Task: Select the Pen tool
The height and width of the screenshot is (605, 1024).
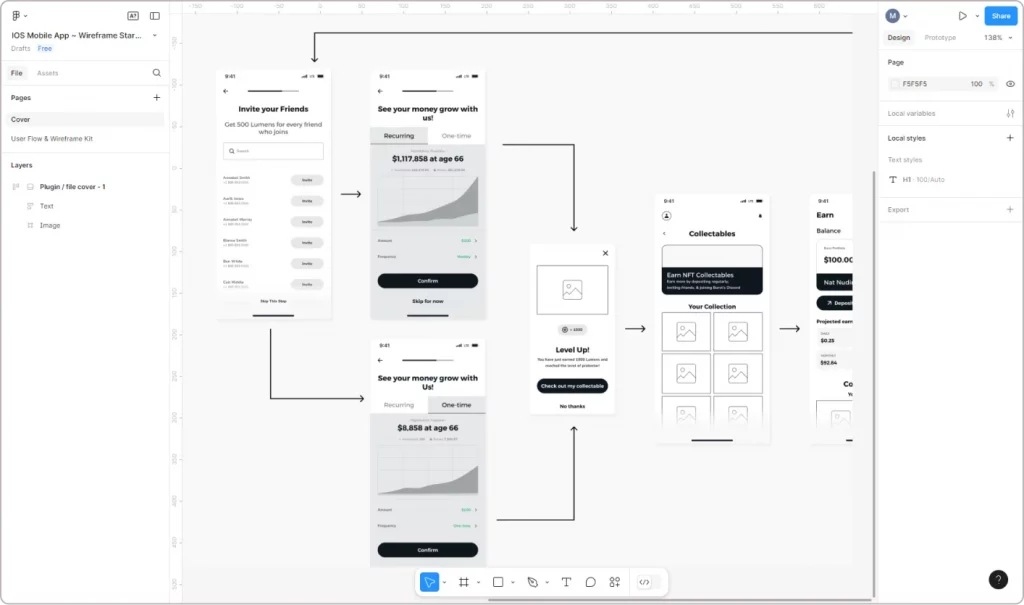Action: tap(532, 582)
